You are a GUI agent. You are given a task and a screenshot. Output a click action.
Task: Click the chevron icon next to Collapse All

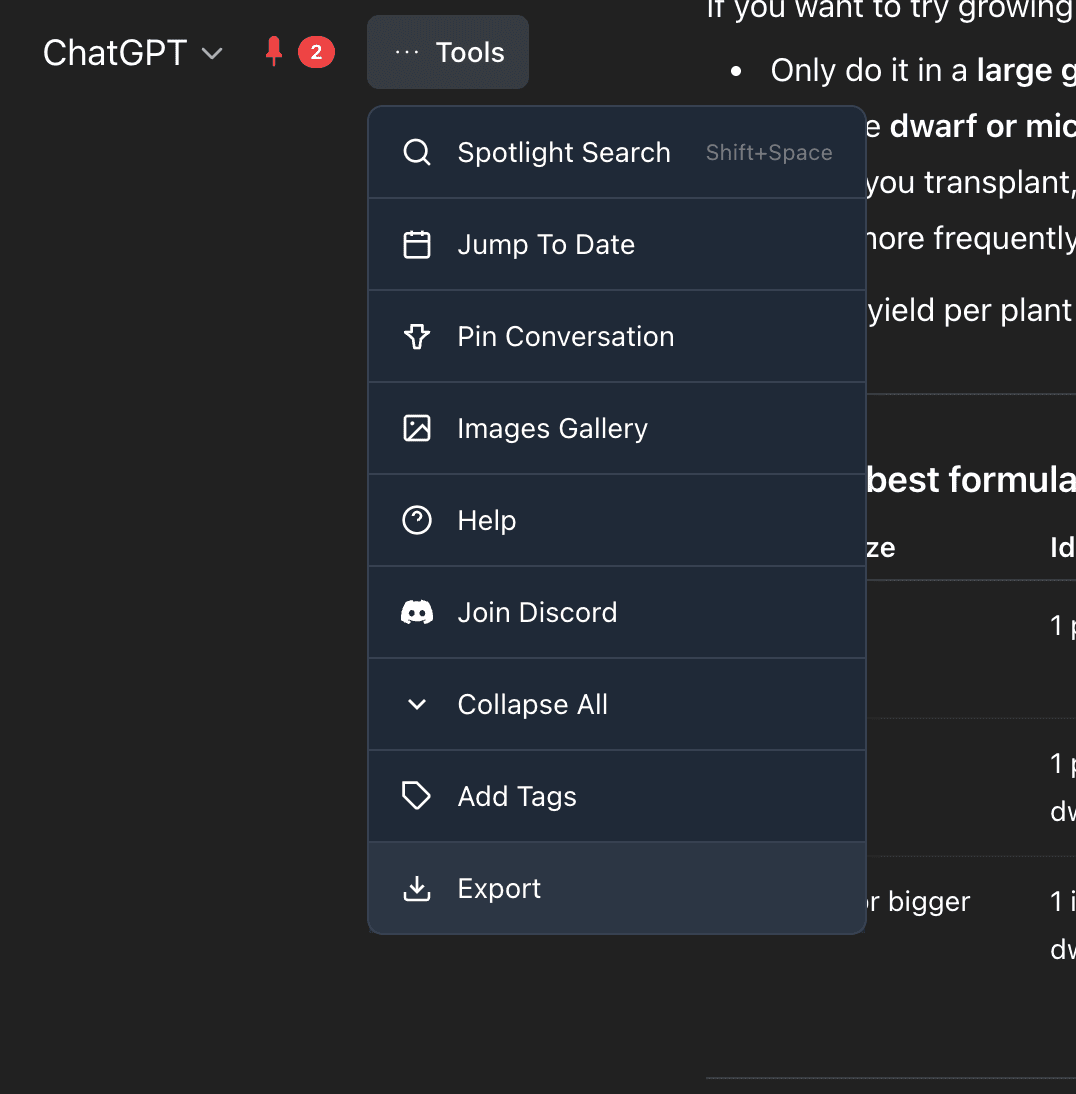[416, 704]
